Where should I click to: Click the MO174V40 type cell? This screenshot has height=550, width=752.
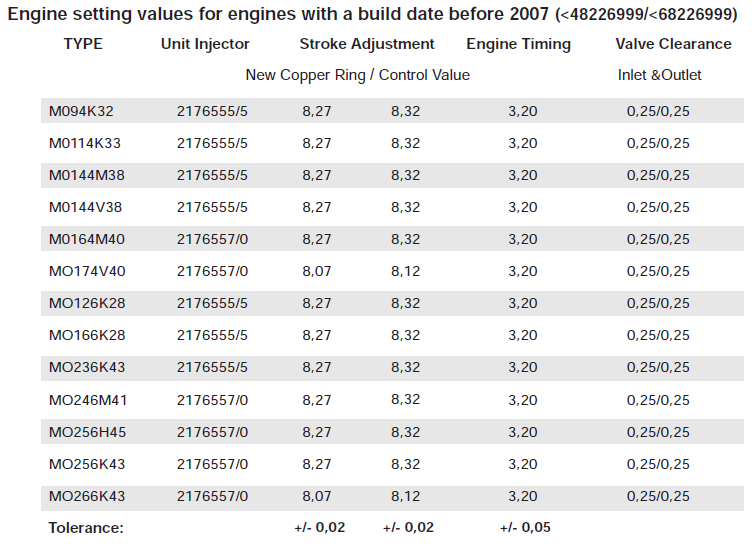click(x=88, y=271)
